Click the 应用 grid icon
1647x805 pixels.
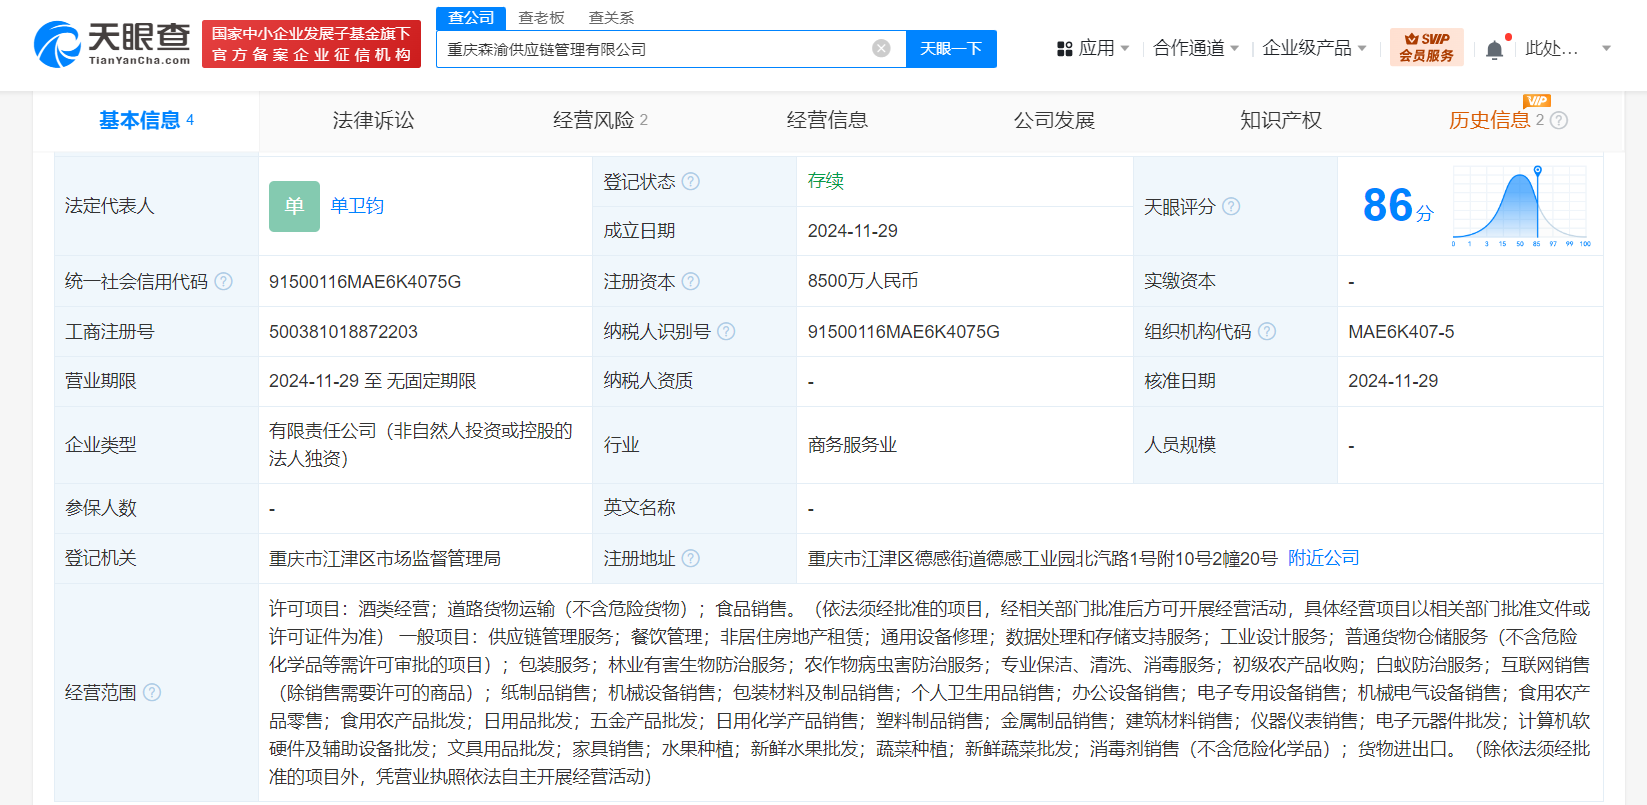[1064, 48]
